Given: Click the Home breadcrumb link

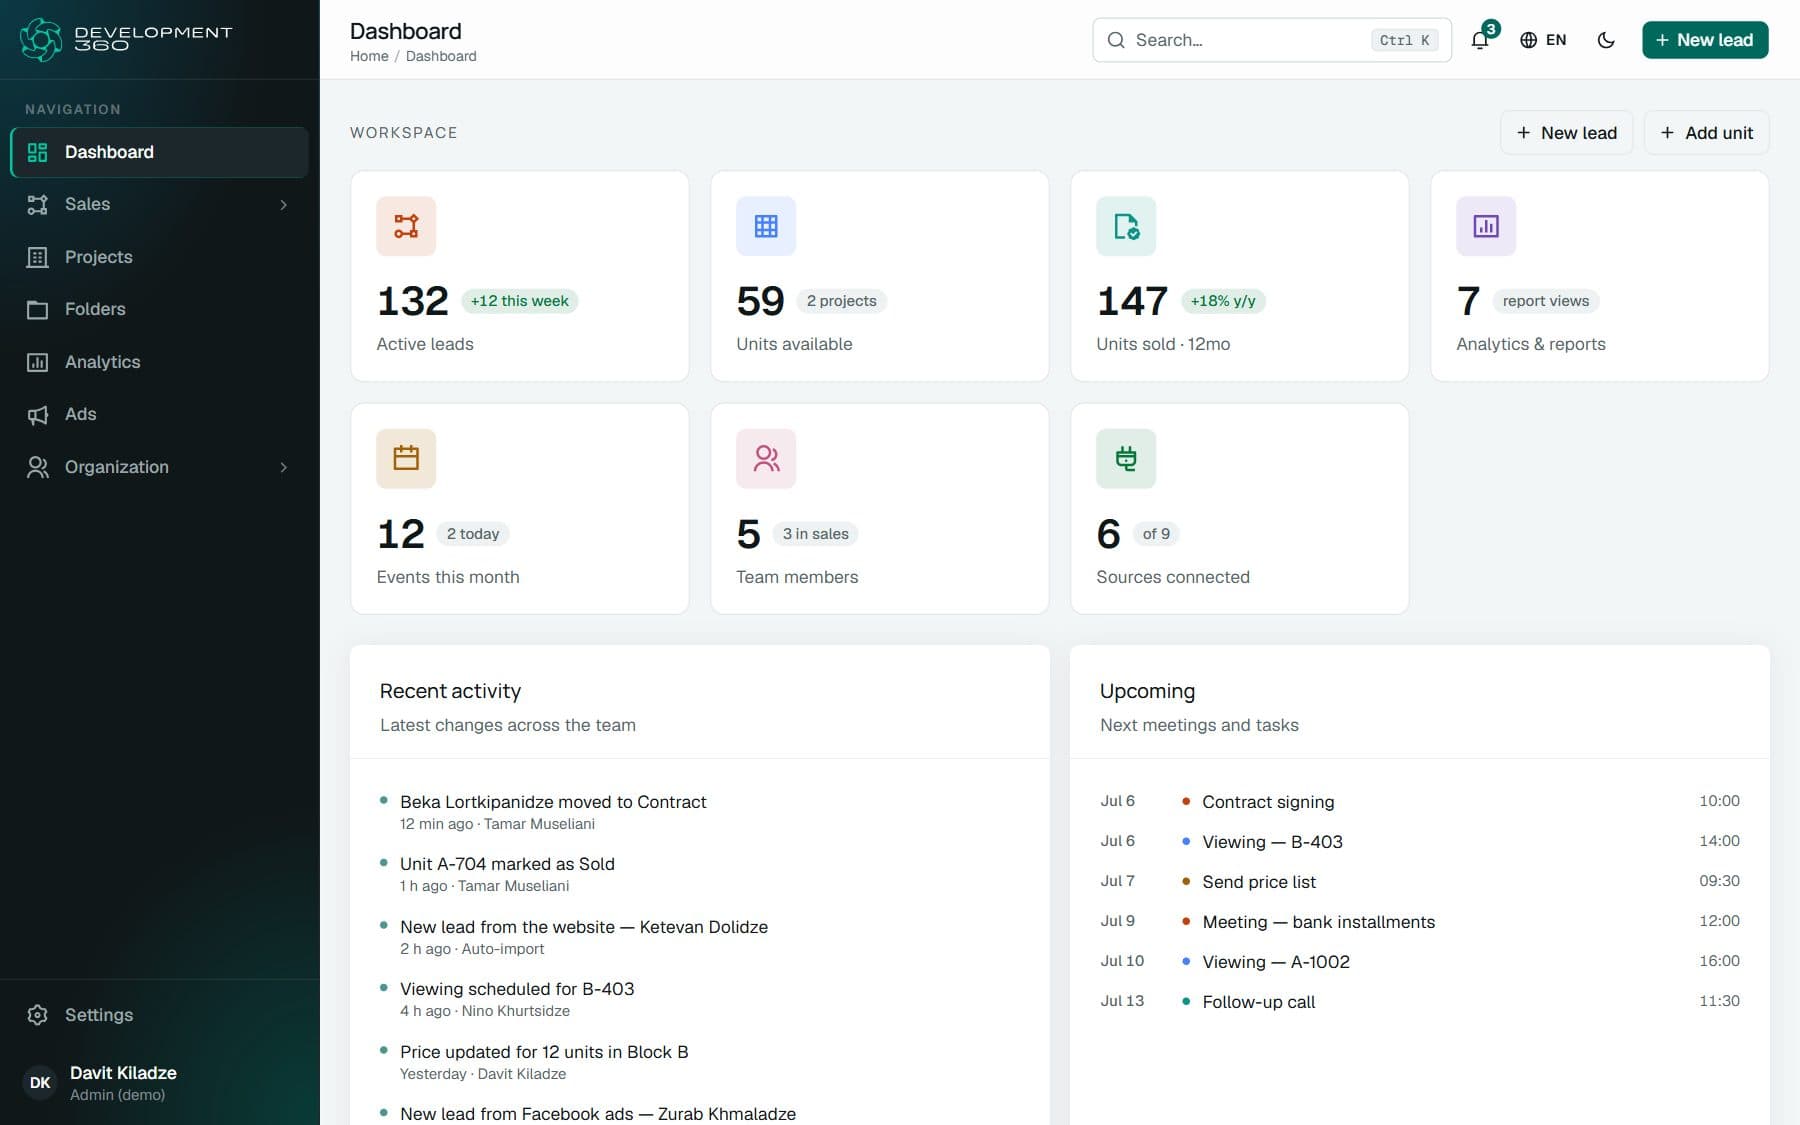Looking at the screenshot, I should point(369,56).
